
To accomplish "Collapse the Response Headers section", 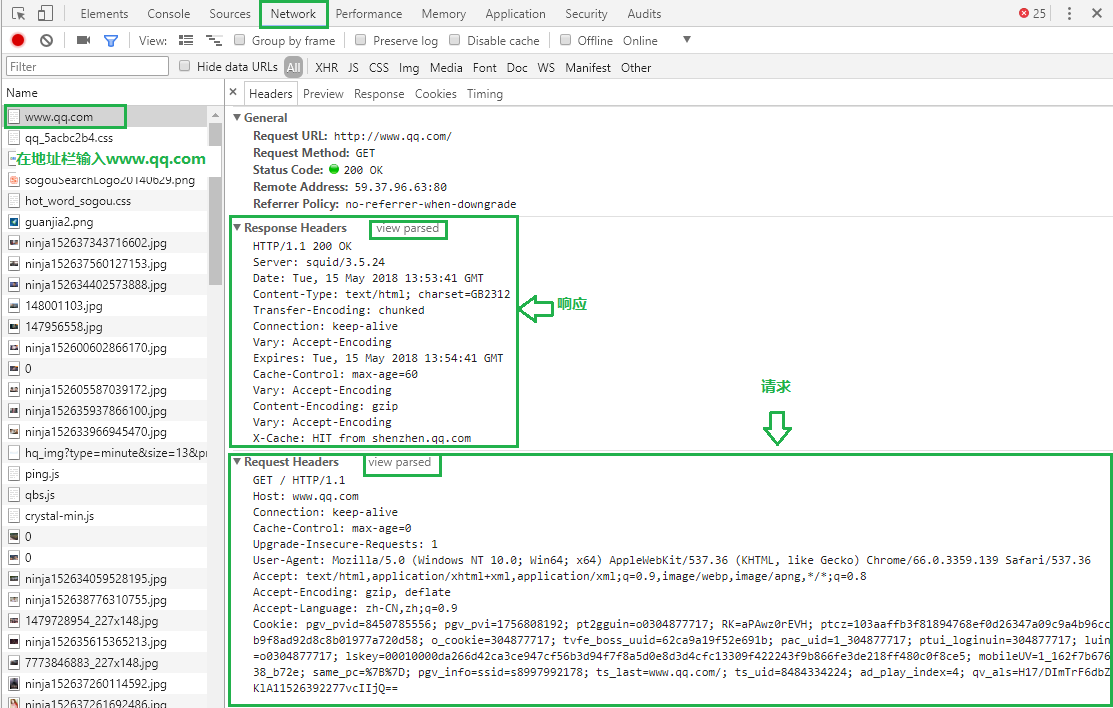I will (x=237, y=227).
